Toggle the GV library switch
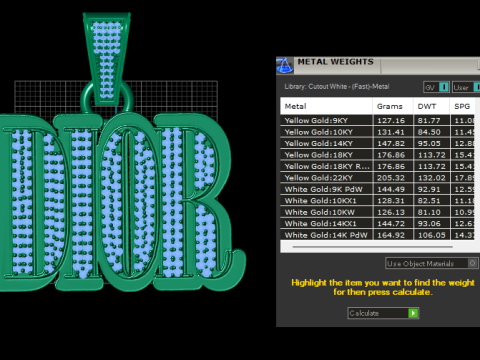This screenshot has width=480, height=360. click(444, 87)
